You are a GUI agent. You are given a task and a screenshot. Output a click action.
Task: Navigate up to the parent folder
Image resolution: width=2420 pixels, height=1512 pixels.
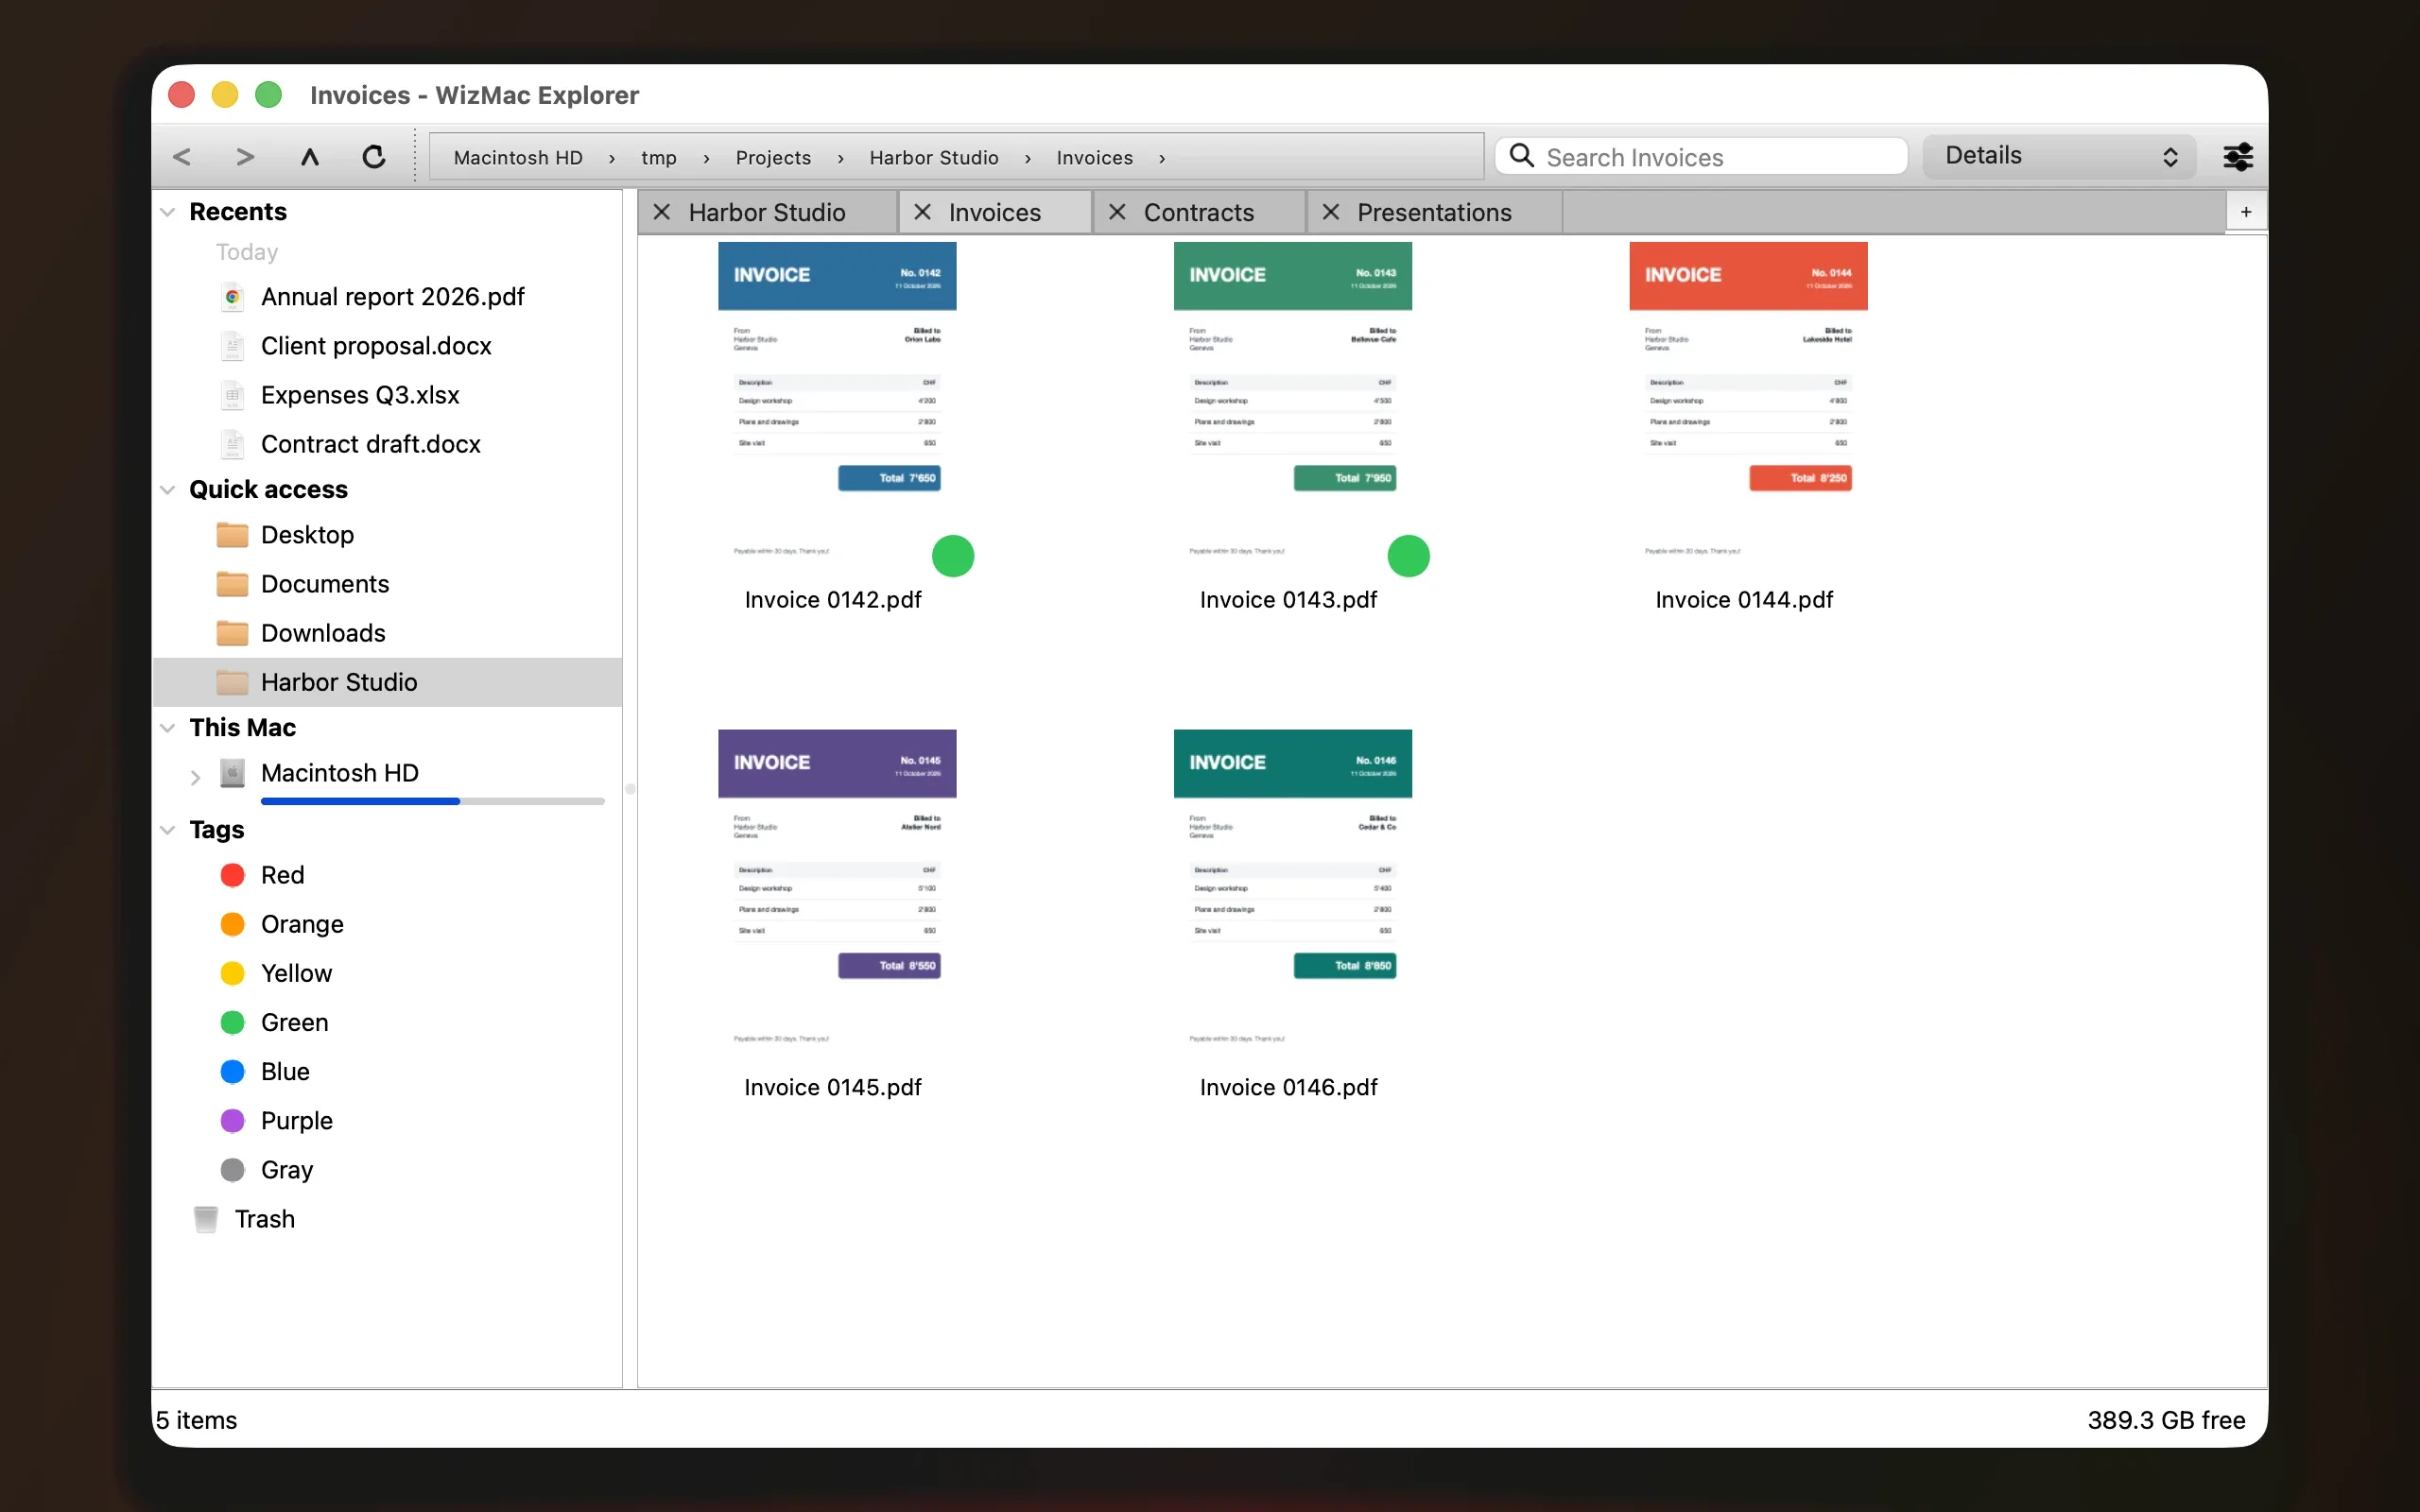pos(310,157)
